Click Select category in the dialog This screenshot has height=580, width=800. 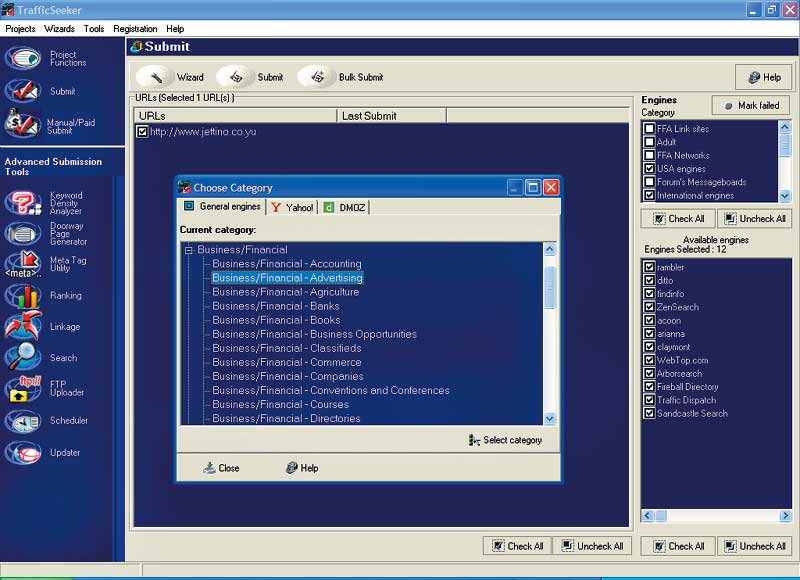pyautogui.click(x=505, y=440)
